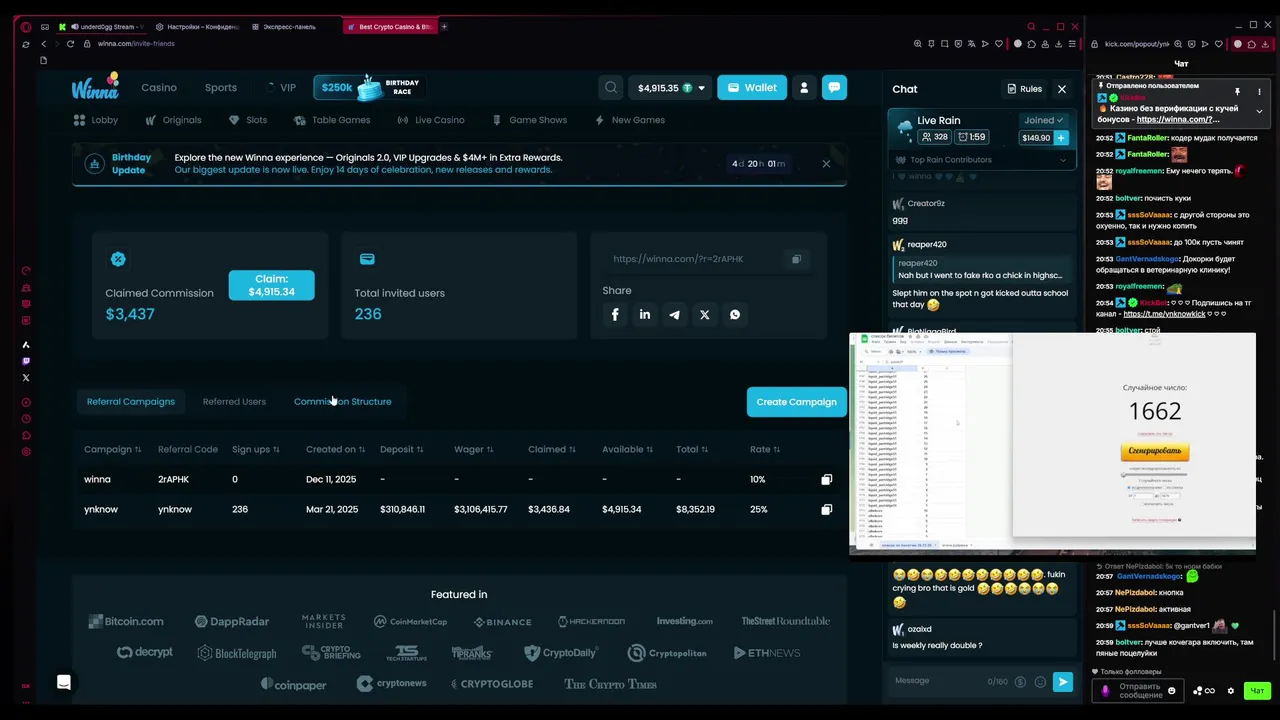This screenshot has height=720, width=1280.
Task: Open a new browser tab with plus
Action: click(444, 27)
